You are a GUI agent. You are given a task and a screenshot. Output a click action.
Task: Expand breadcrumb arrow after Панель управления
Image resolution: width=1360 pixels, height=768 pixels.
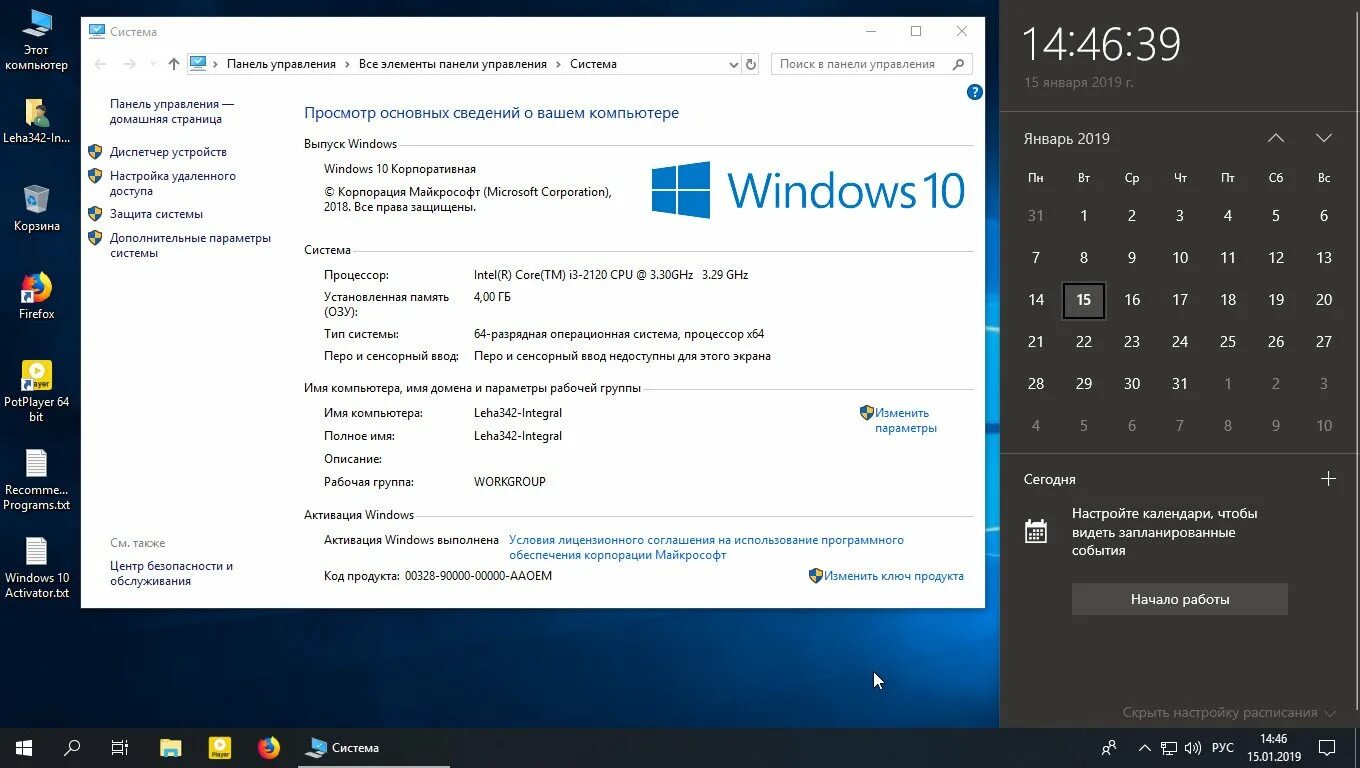[347, 64]
